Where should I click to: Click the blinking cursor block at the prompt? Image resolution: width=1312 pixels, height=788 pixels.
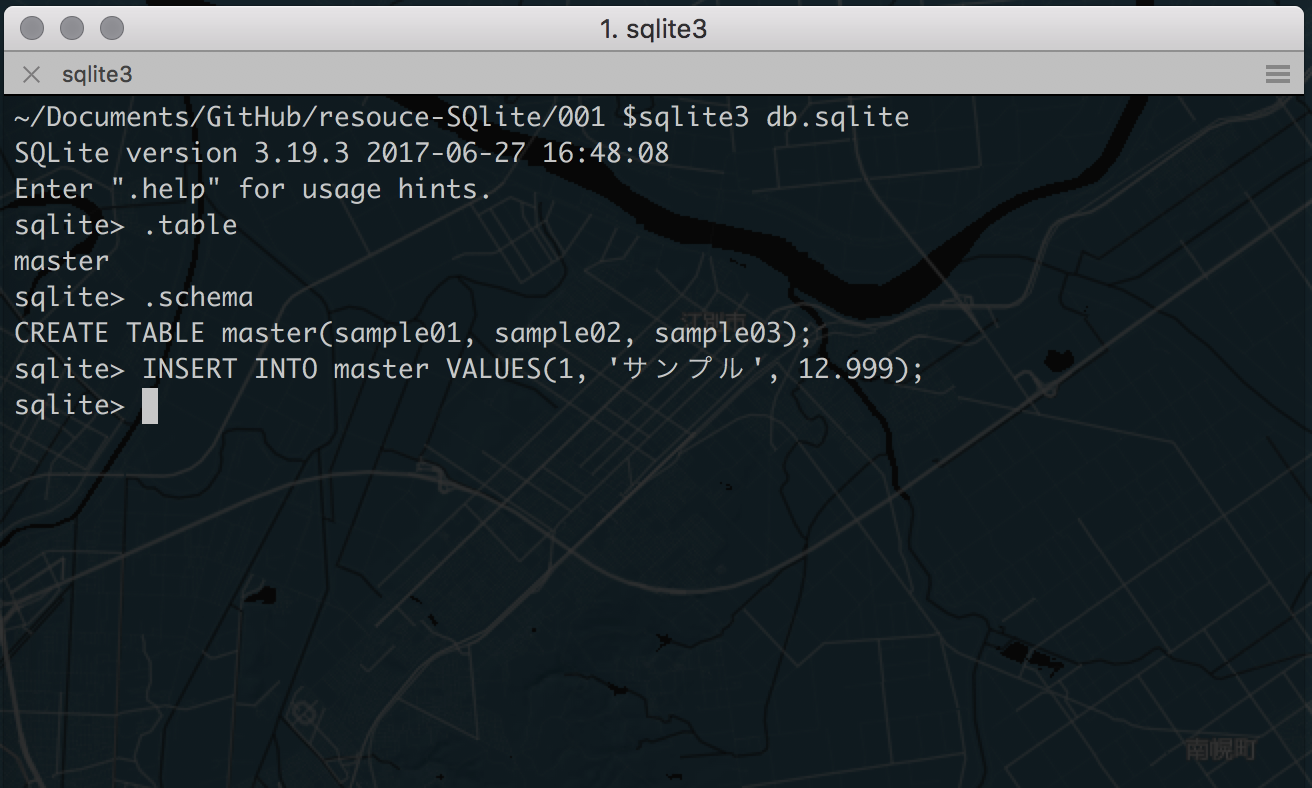point(150,406)
